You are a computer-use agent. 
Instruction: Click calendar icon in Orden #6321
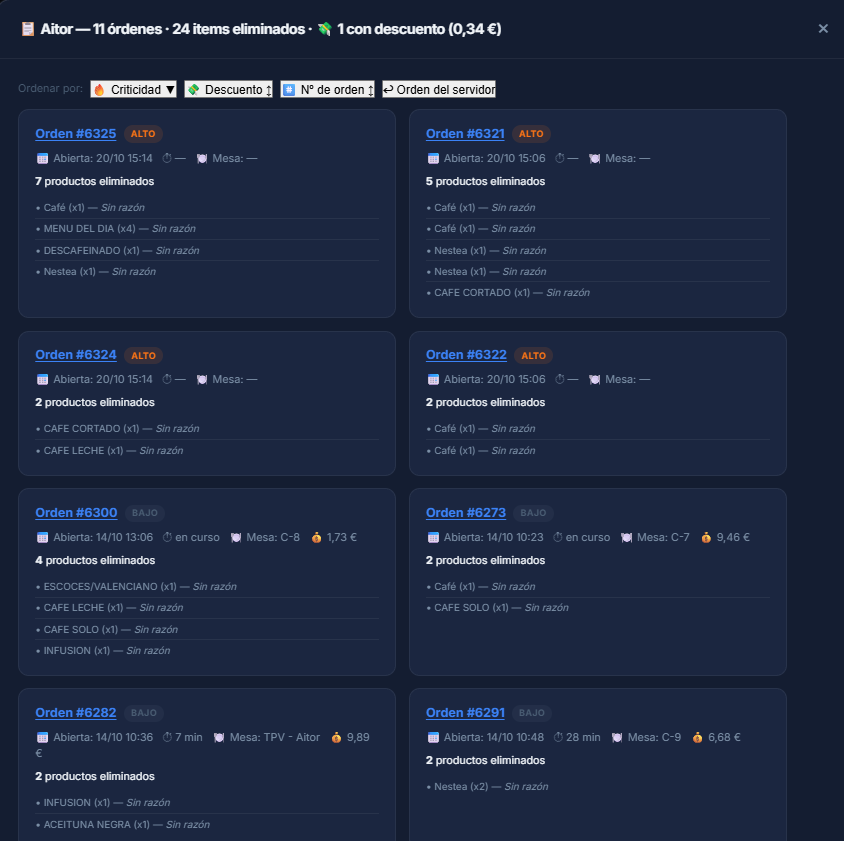coord(433,158)
